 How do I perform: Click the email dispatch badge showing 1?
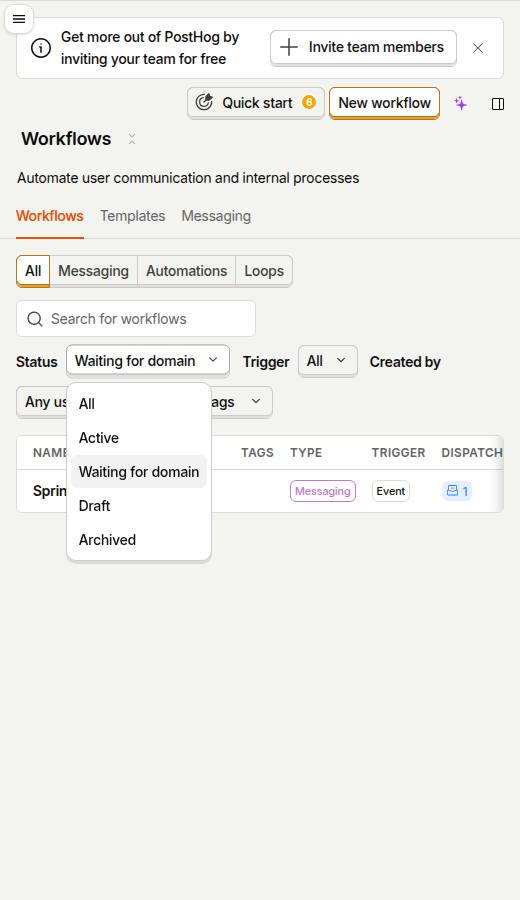457,491
